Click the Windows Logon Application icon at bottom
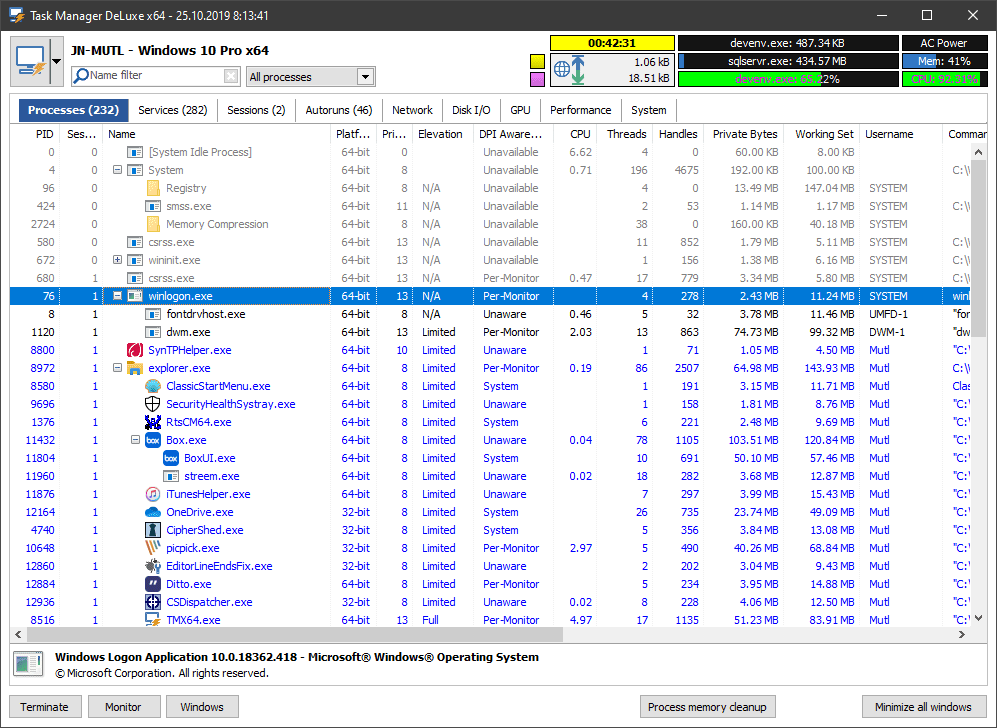 click(x=27, y=664)
